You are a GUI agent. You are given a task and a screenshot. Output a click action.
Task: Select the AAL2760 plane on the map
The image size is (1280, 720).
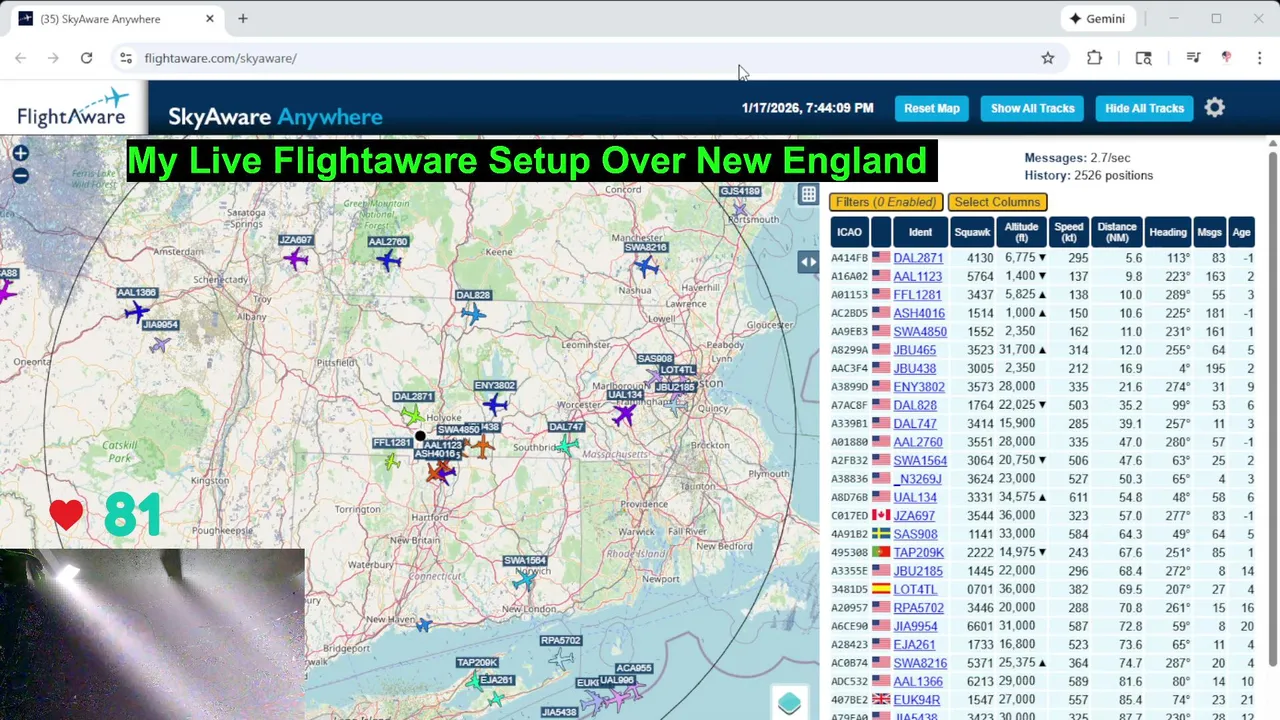[x=389, y=261]
